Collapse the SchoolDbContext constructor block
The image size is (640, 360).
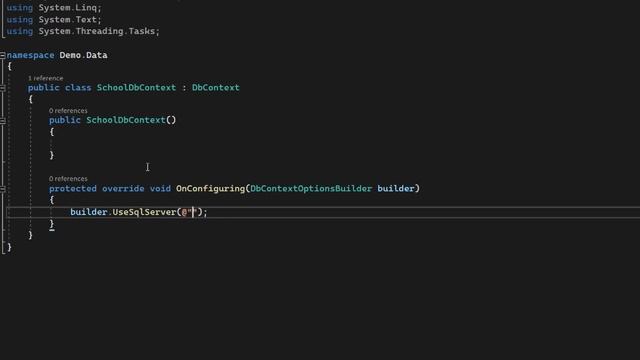point(2,120)
